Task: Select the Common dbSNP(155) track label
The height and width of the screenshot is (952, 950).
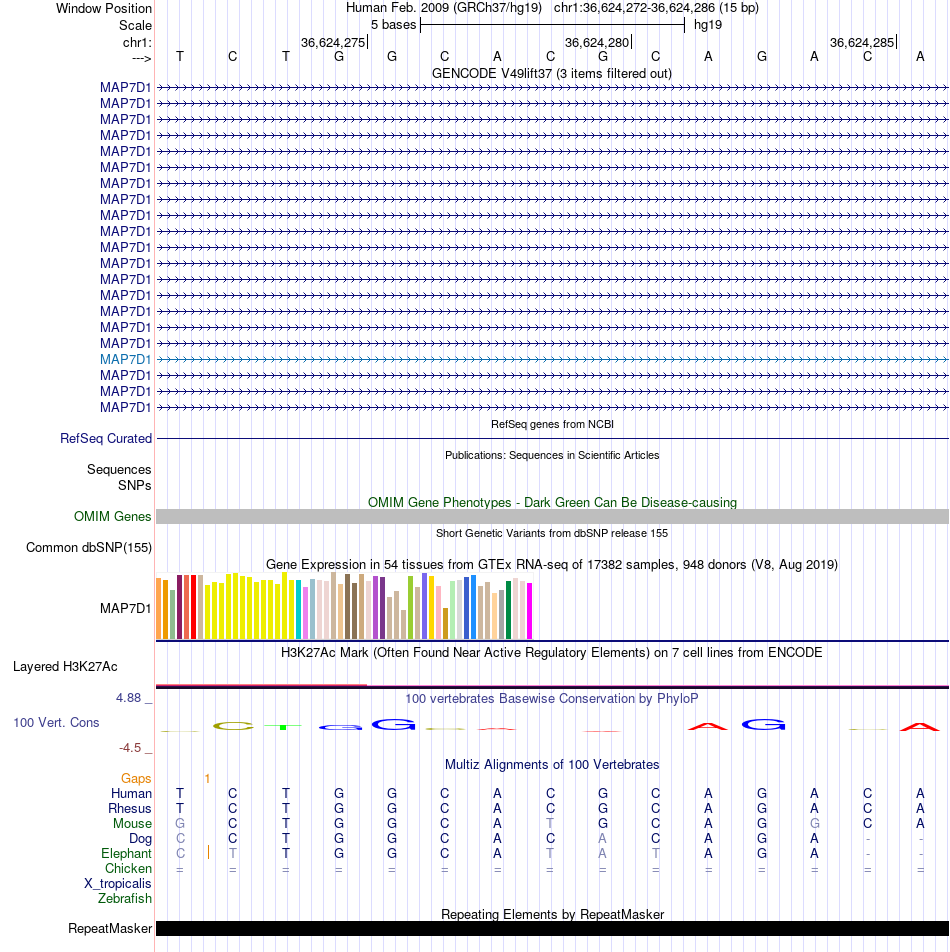Action: pos(89,548)
